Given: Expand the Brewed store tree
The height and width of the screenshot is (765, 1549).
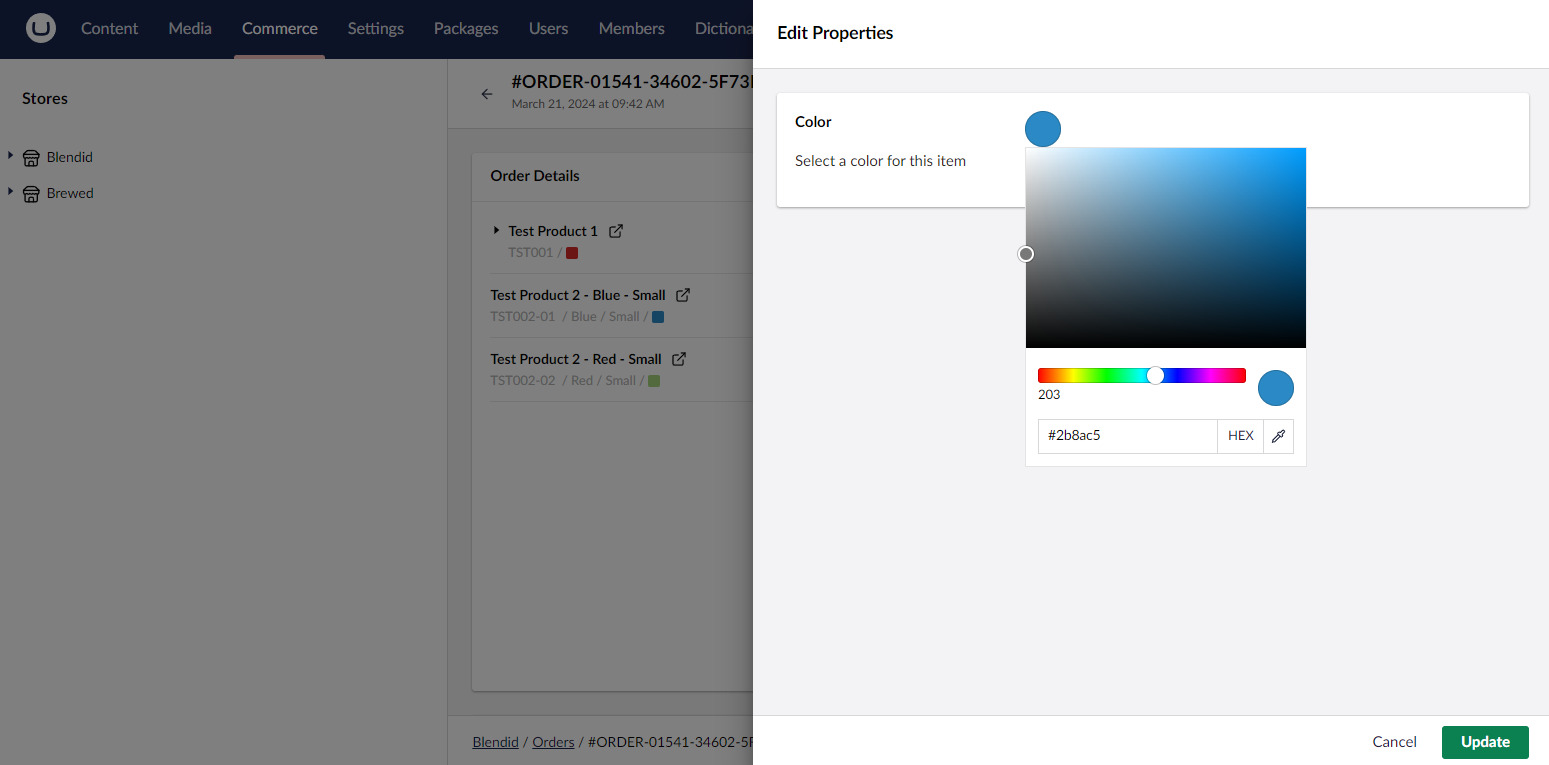Looking at the screenshot, I should (x=10, y=193).
